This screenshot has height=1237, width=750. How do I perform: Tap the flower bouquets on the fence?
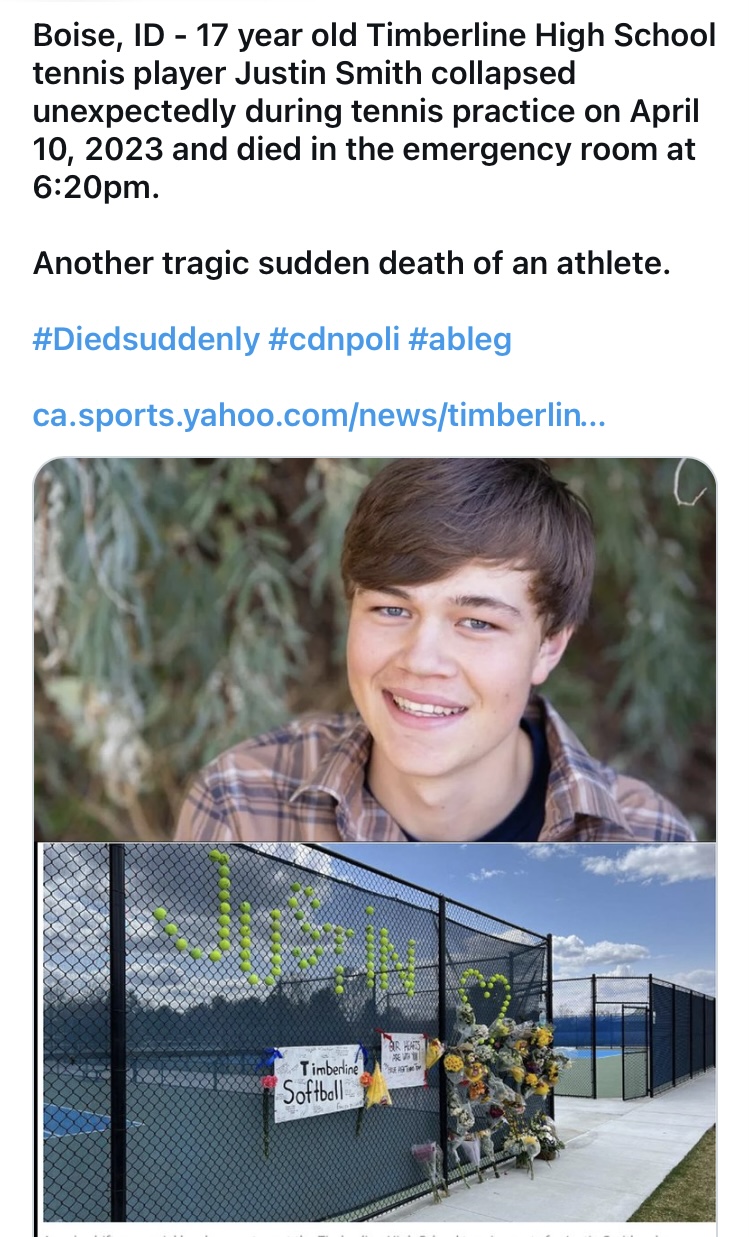pos(500,1080)
